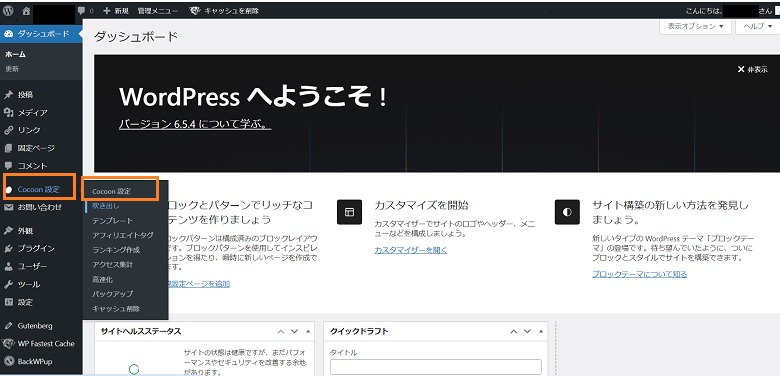Click the paintbrush icon next to 外観
780x376 pixels.
click(8, 231)
